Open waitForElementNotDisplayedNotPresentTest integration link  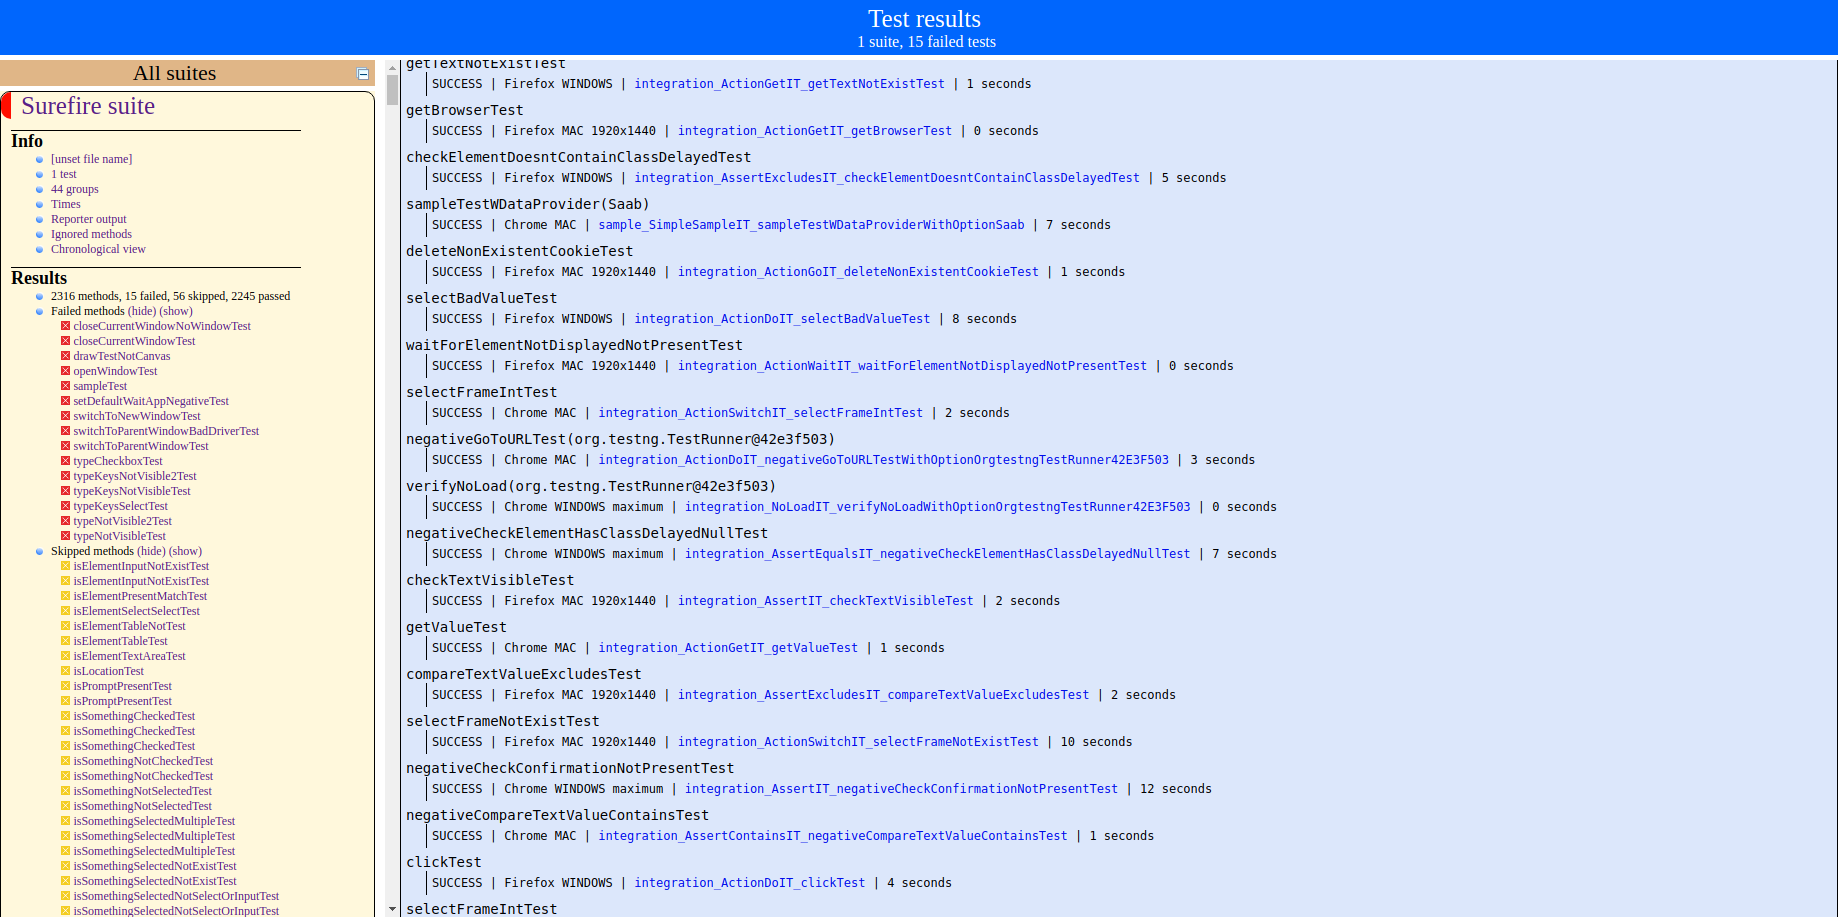click(912, 366)
